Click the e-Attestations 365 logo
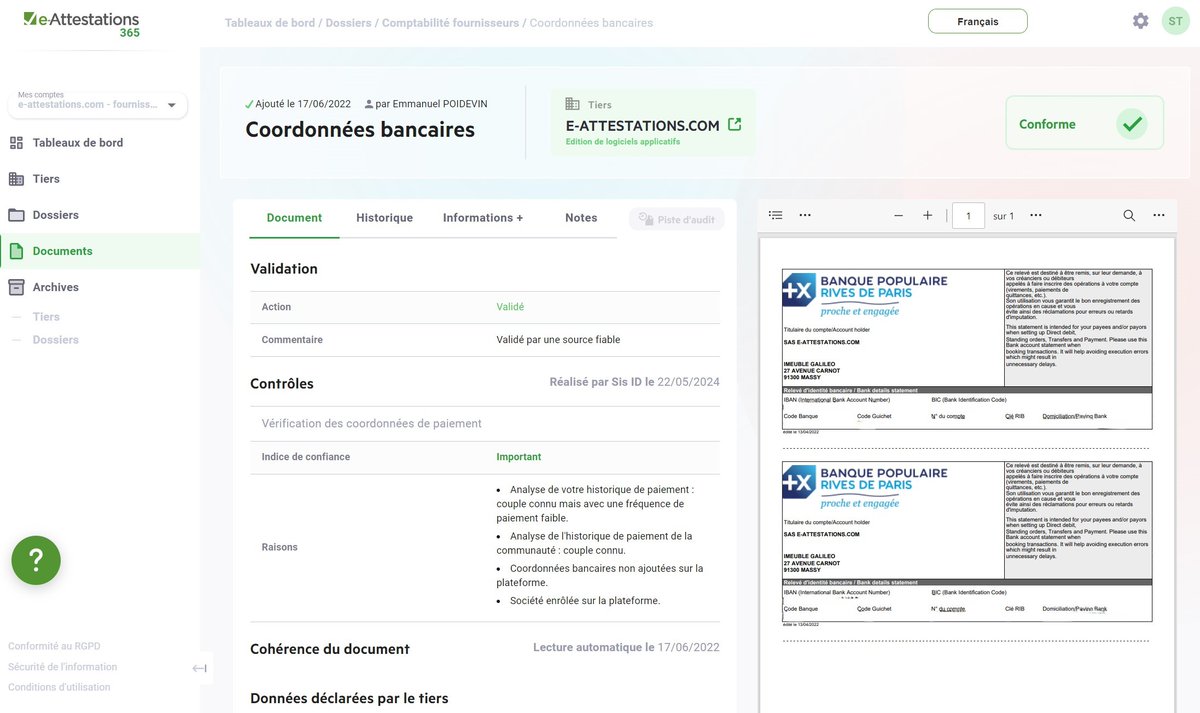 tap(82, 24)
